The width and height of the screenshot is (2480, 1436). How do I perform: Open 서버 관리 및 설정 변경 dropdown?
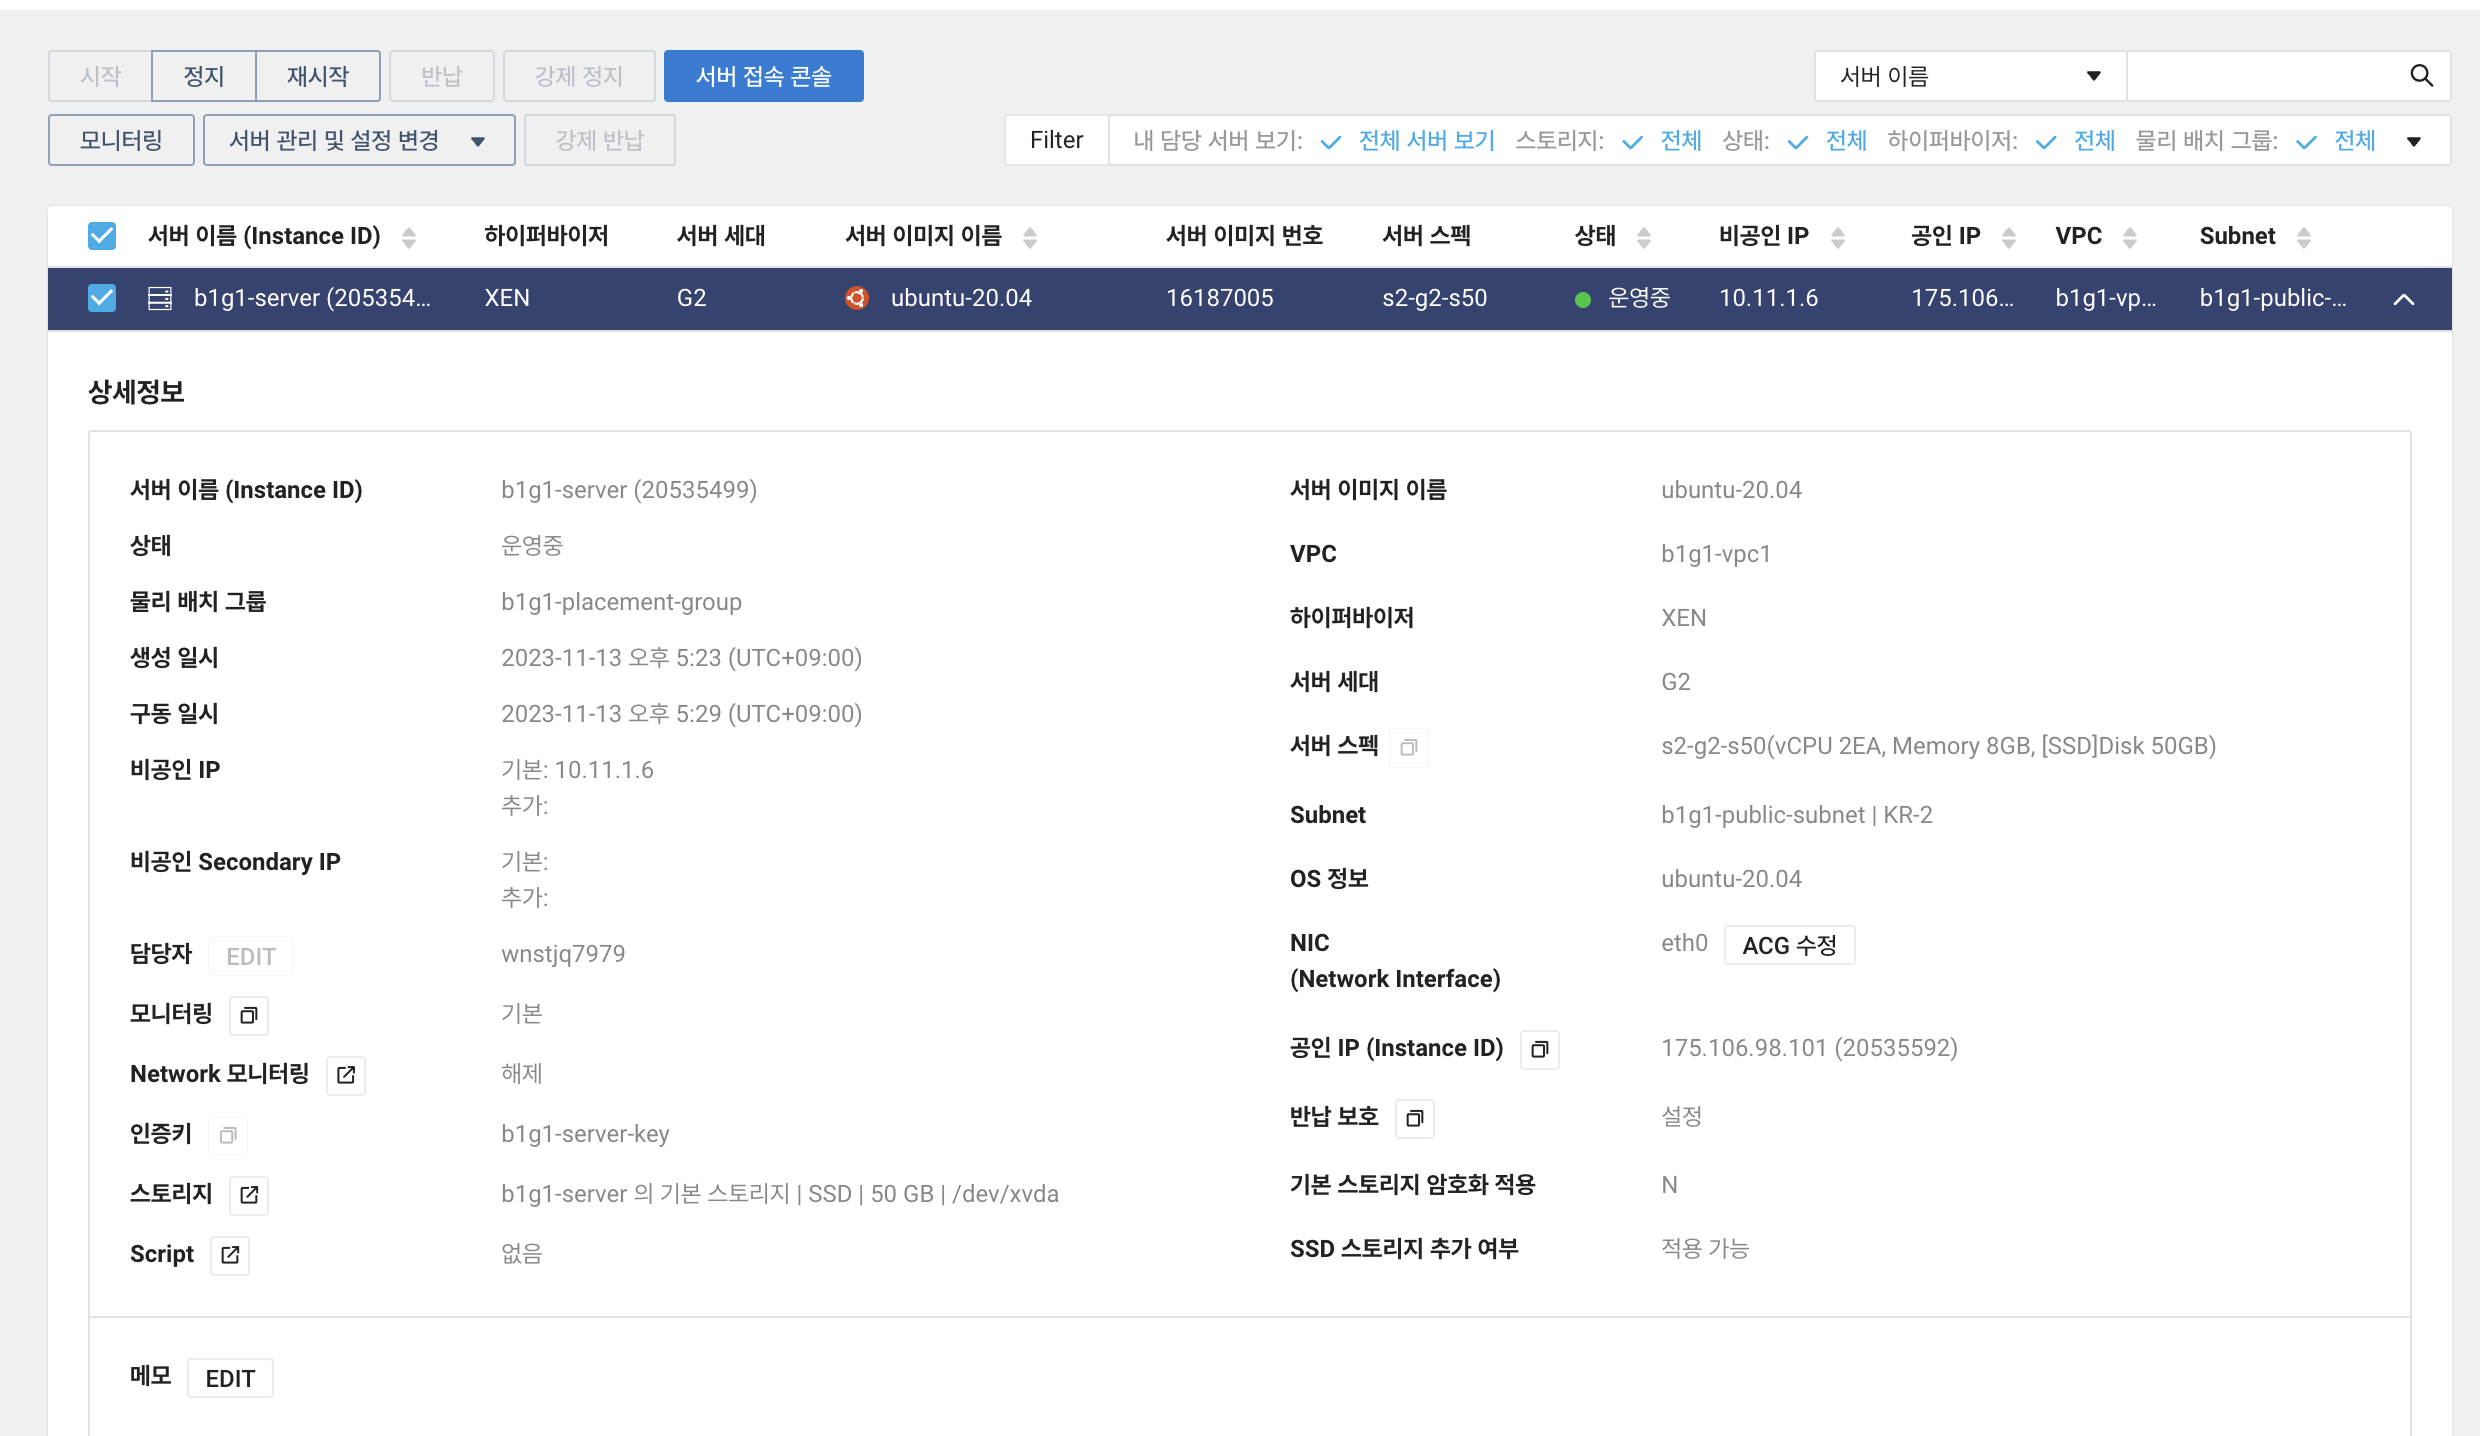click(x=359, y=140)
